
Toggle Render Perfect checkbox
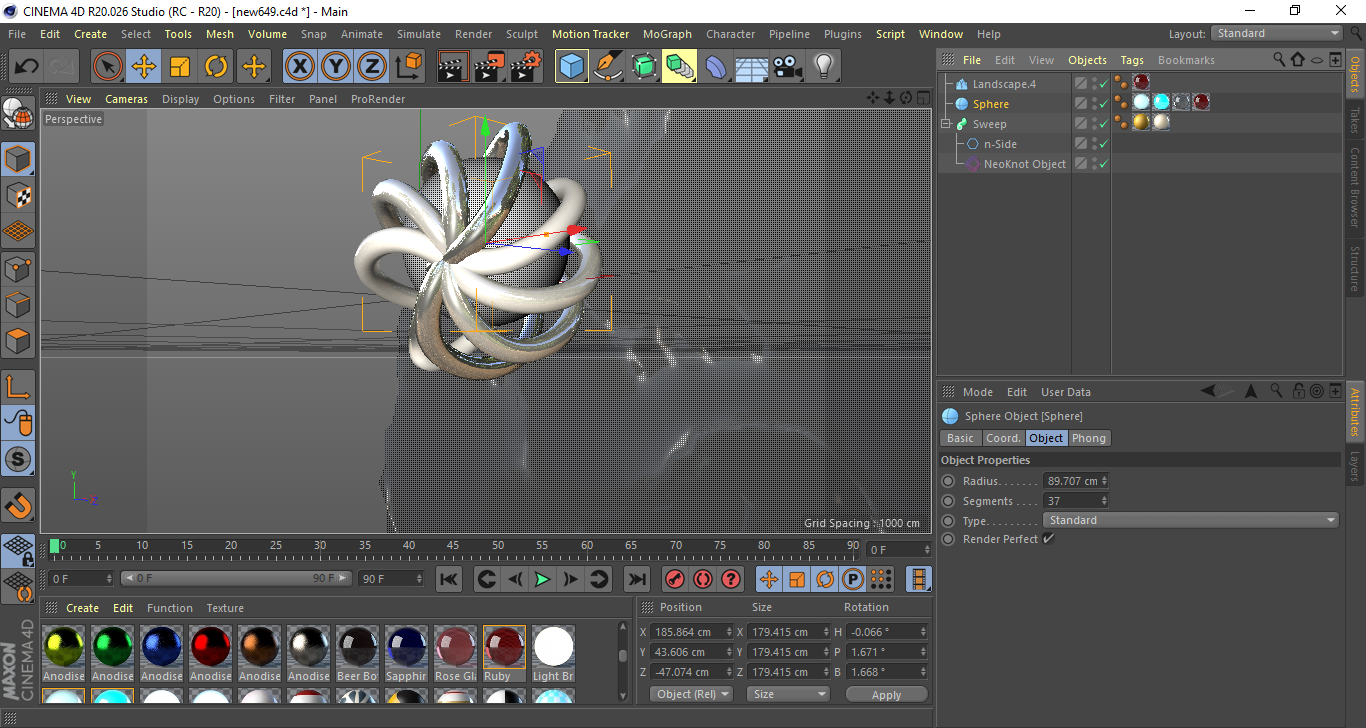pyautogui.click(x=1048, y=539)
